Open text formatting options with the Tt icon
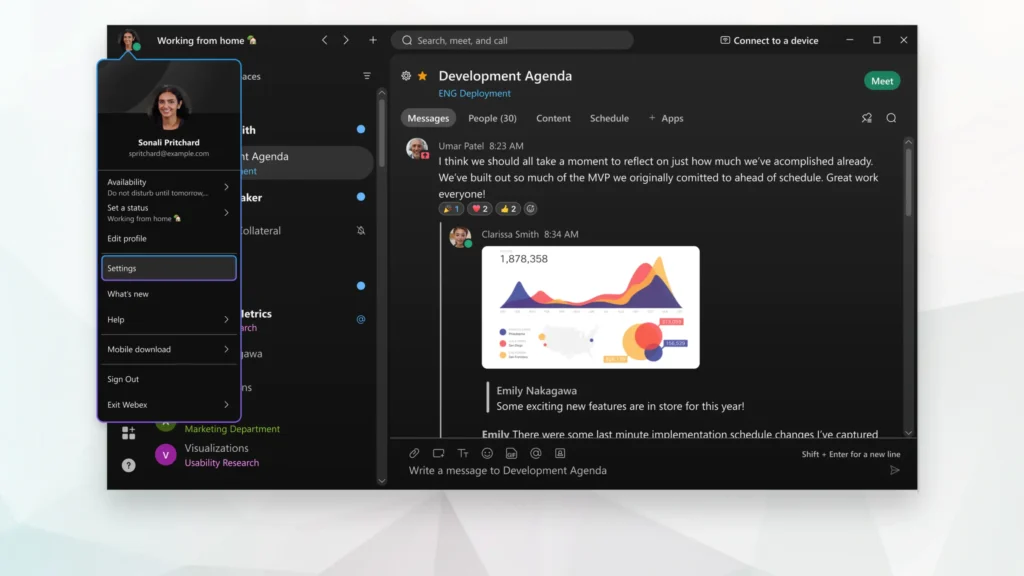1024x576 pixels. 462,453
